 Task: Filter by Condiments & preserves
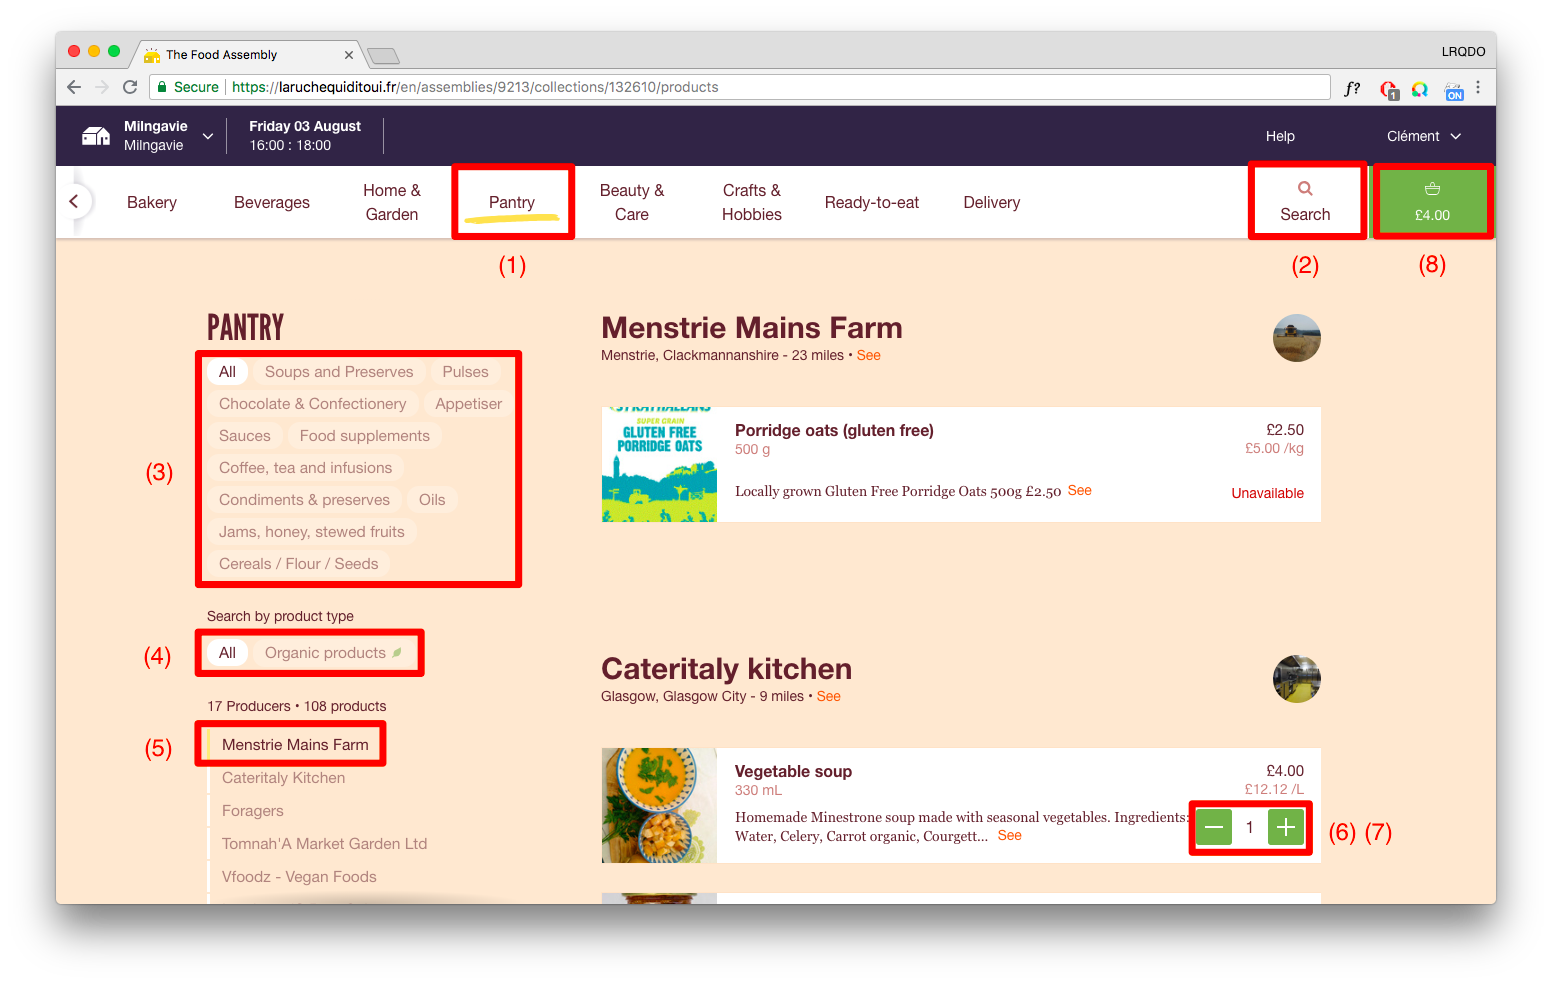click(x=305, y=500)
